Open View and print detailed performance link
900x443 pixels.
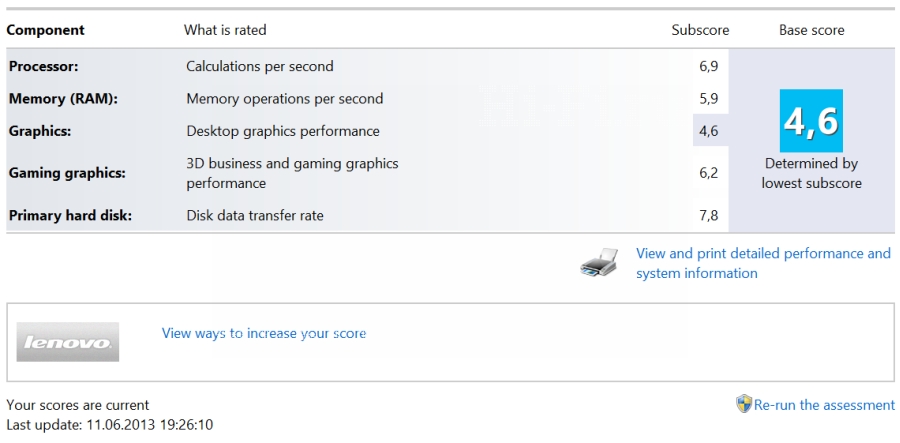point(763,263)
